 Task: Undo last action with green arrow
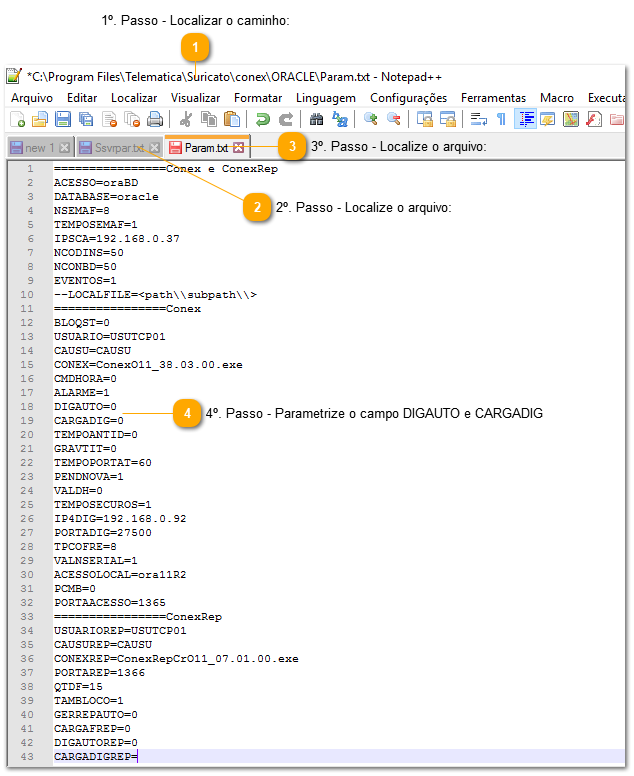click(x=262, y=119)
